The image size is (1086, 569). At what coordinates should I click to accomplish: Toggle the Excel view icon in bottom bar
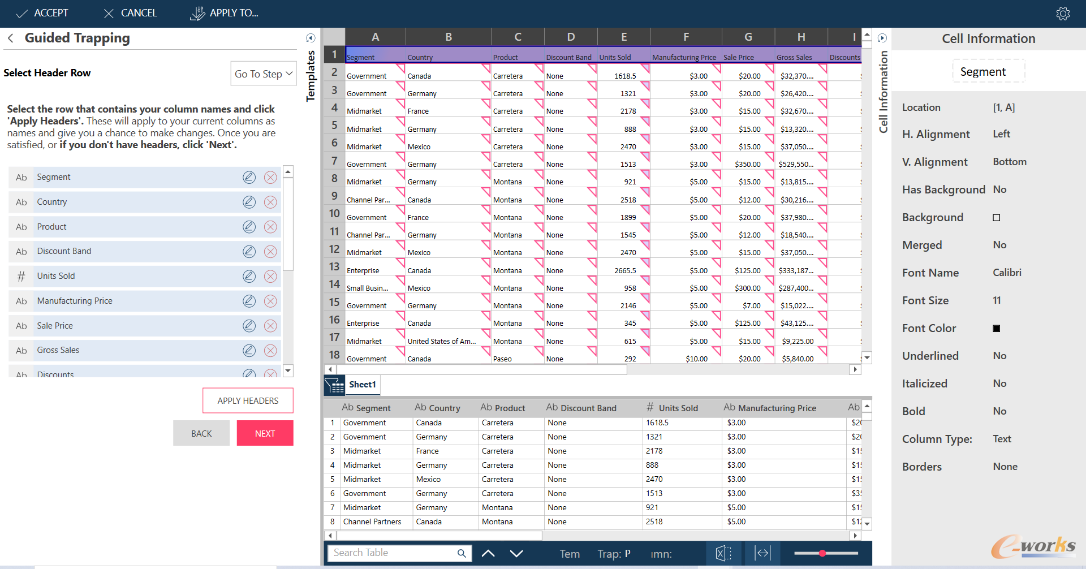pyautogui.click(x=722, y=553)
